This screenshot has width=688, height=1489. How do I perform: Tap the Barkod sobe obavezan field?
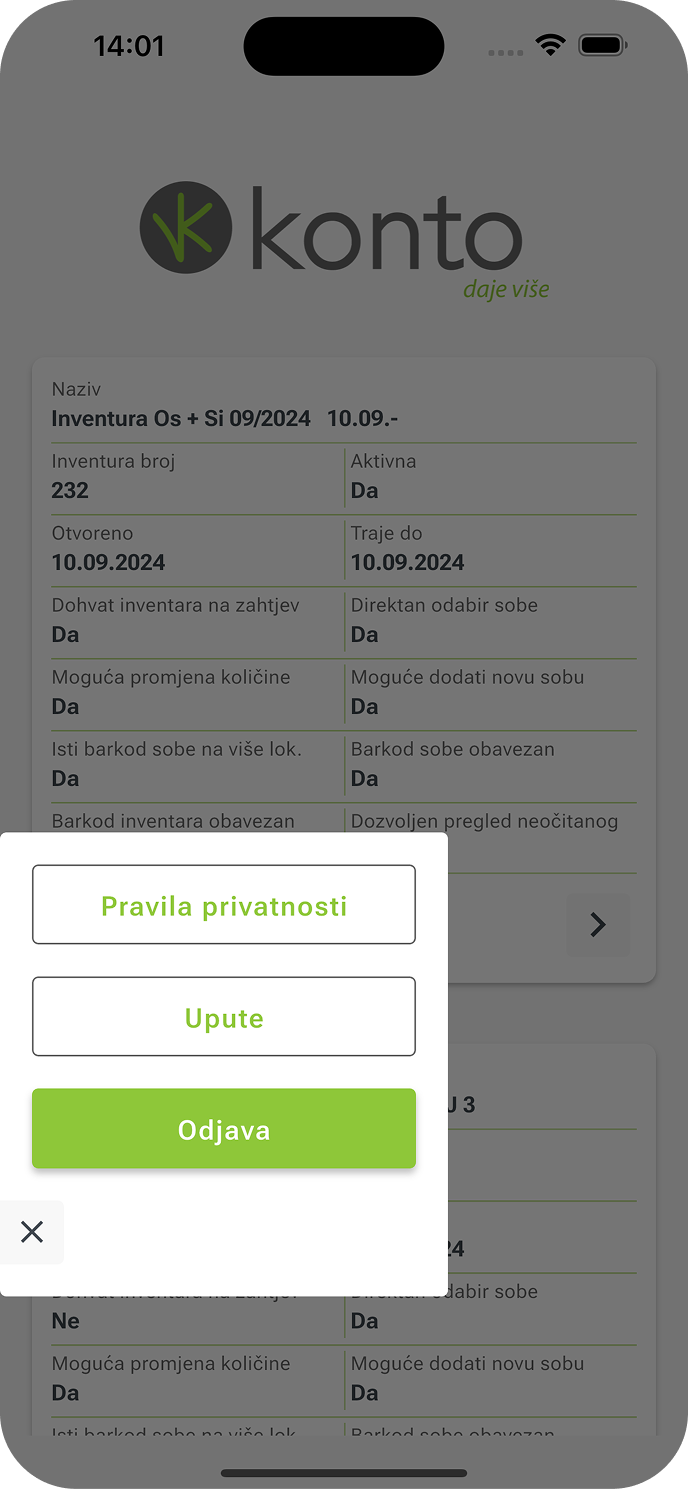click(x=452, y=762)
